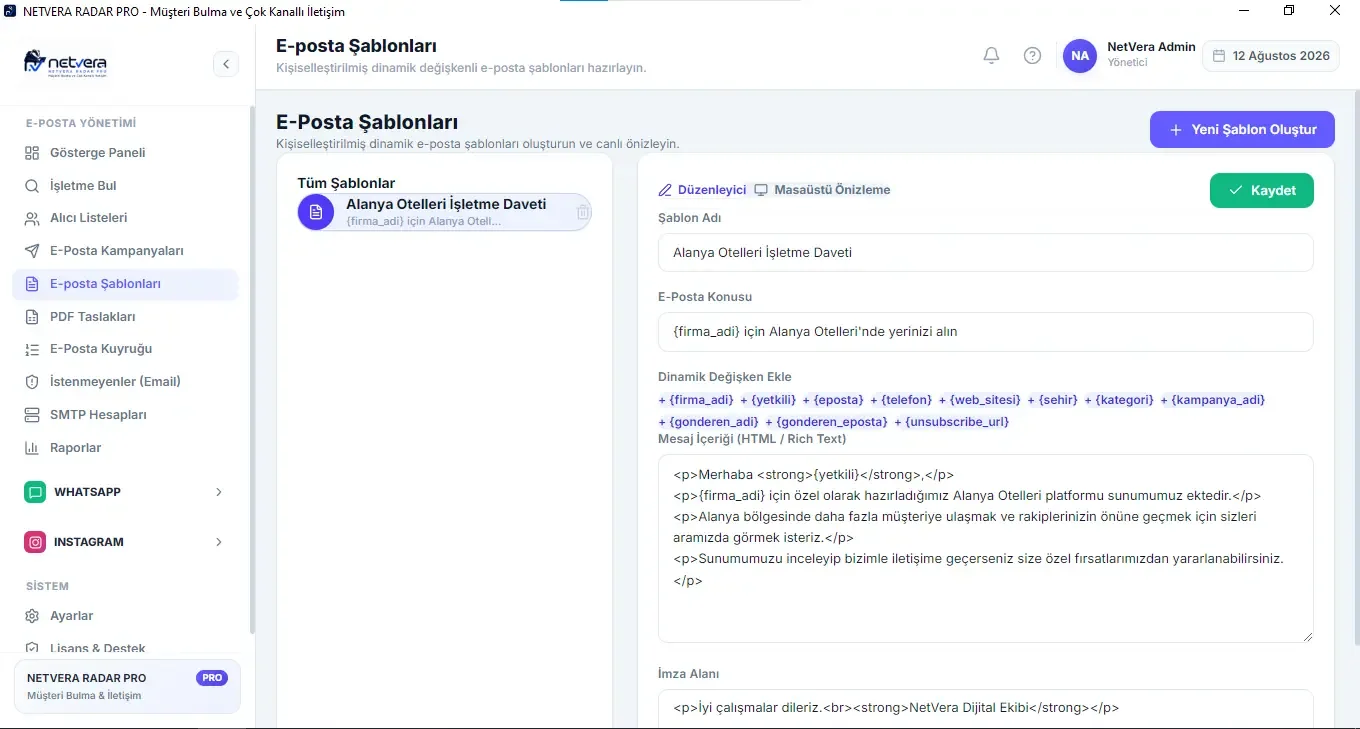Delete the Alanya Otelleri template via trash icon
The height and width of the screenshot is (729, 1360).
[x=583, y=212]
